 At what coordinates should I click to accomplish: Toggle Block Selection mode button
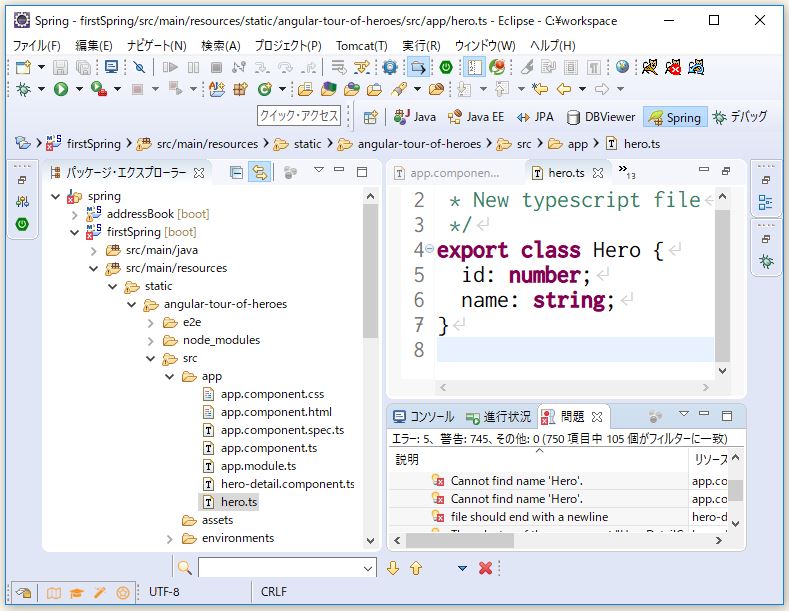pos(571,67)
